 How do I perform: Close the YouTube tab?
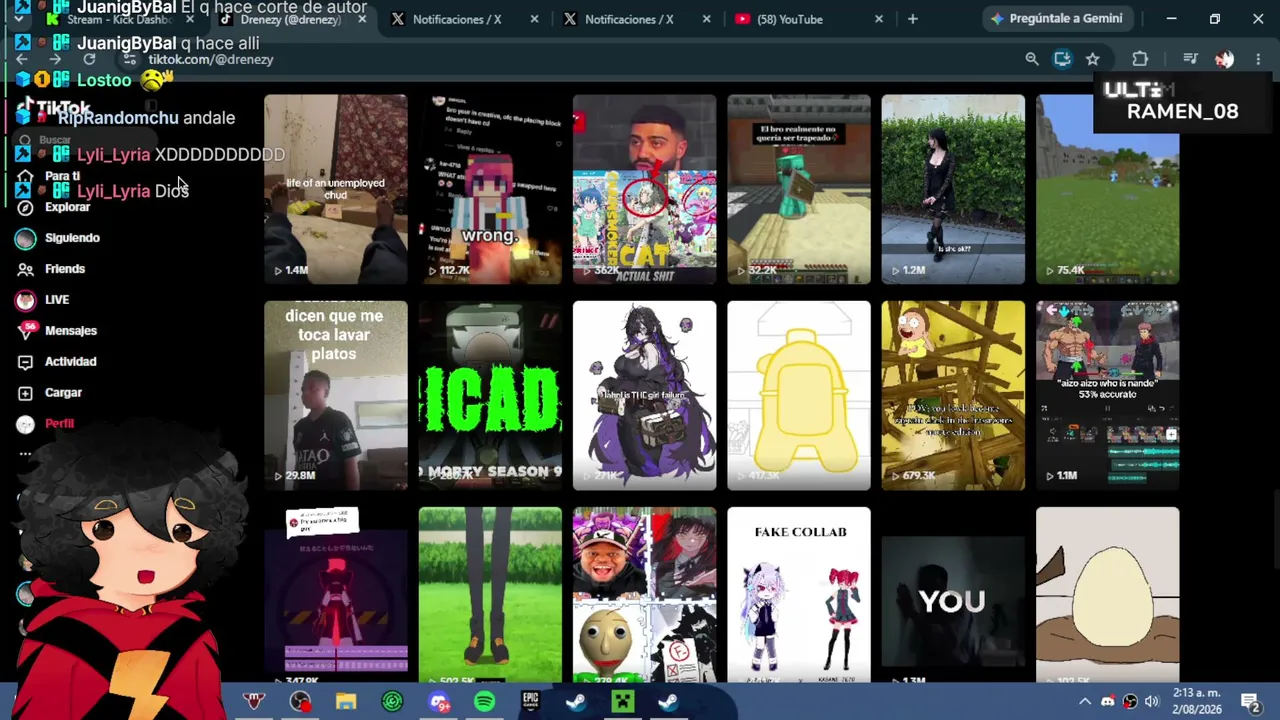point(879,19)
